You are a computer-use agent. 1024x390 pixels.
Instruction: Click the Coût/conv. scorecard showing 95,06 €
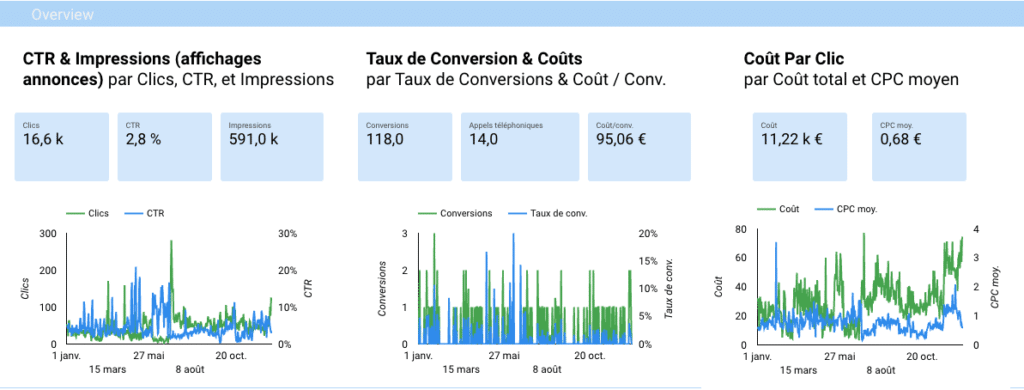[639, 147]
